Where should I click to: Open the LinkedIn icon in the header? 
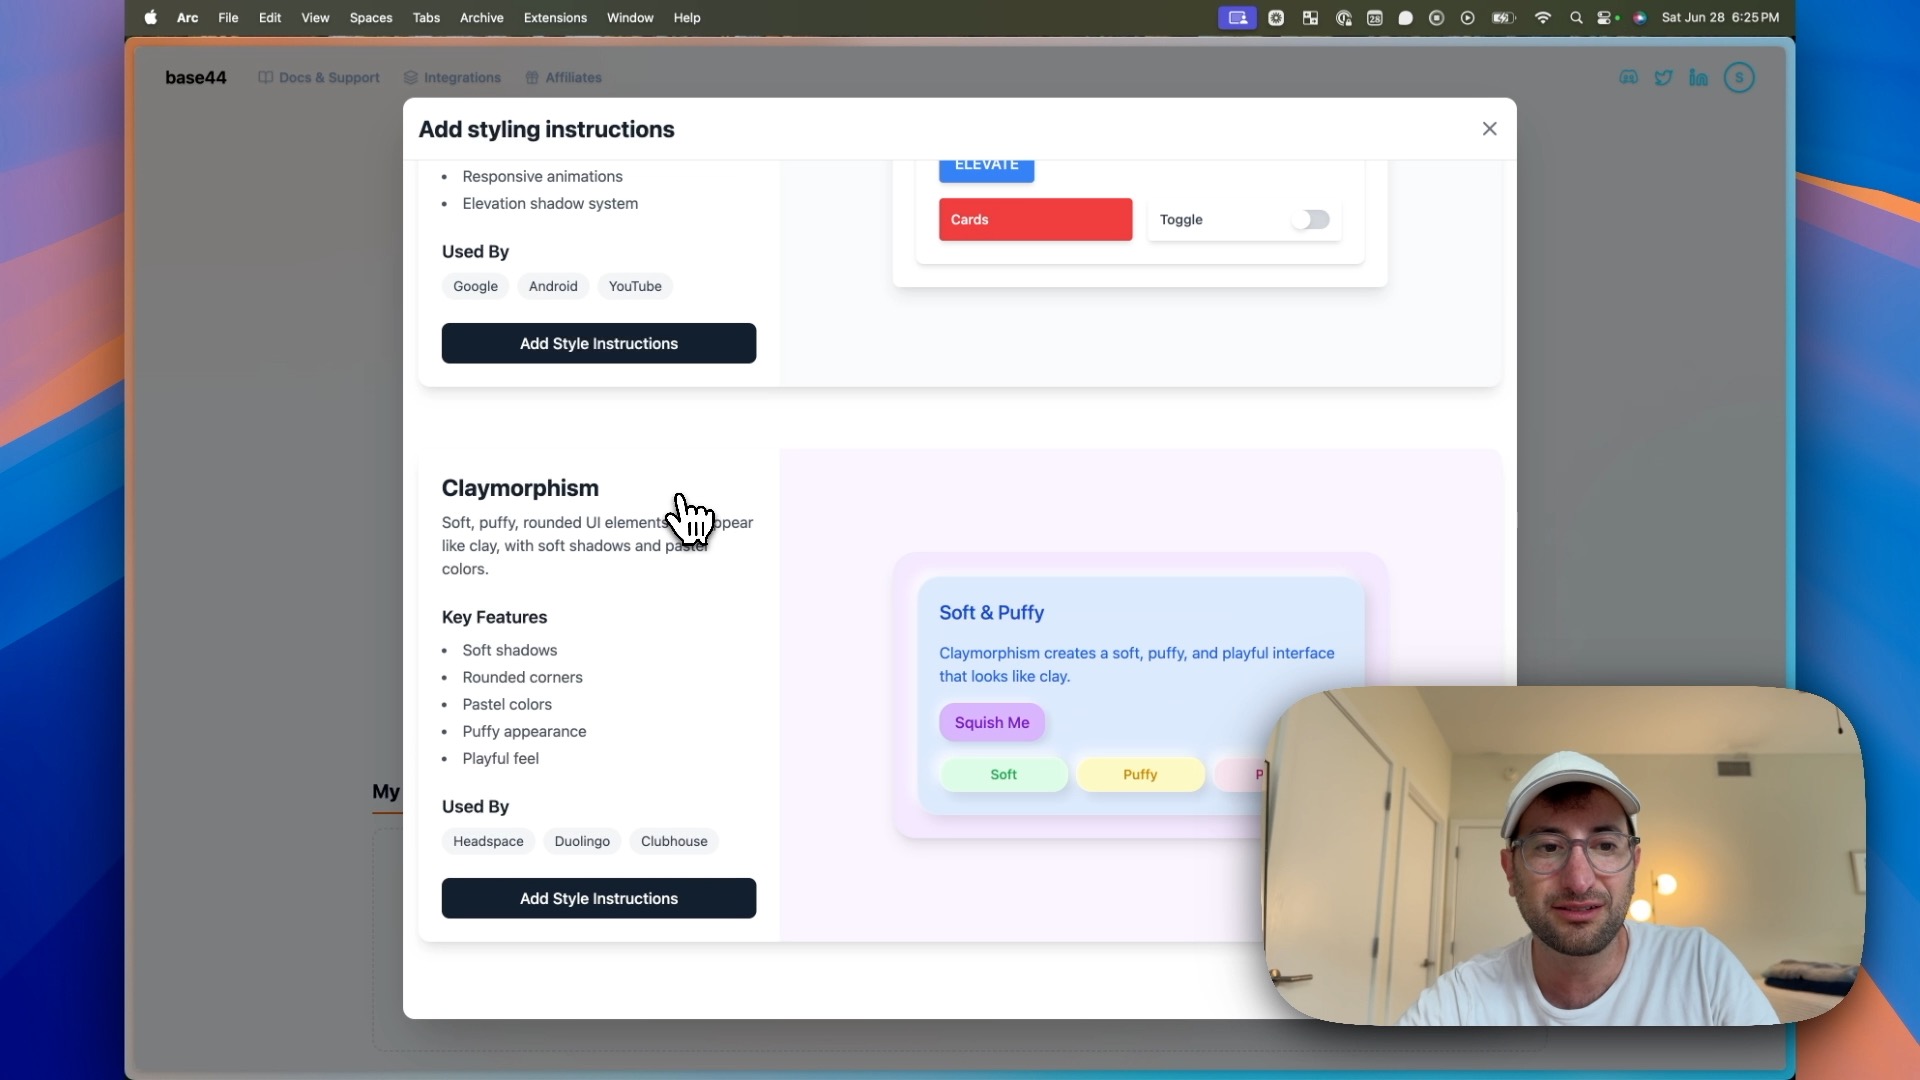coord(1699,77)
